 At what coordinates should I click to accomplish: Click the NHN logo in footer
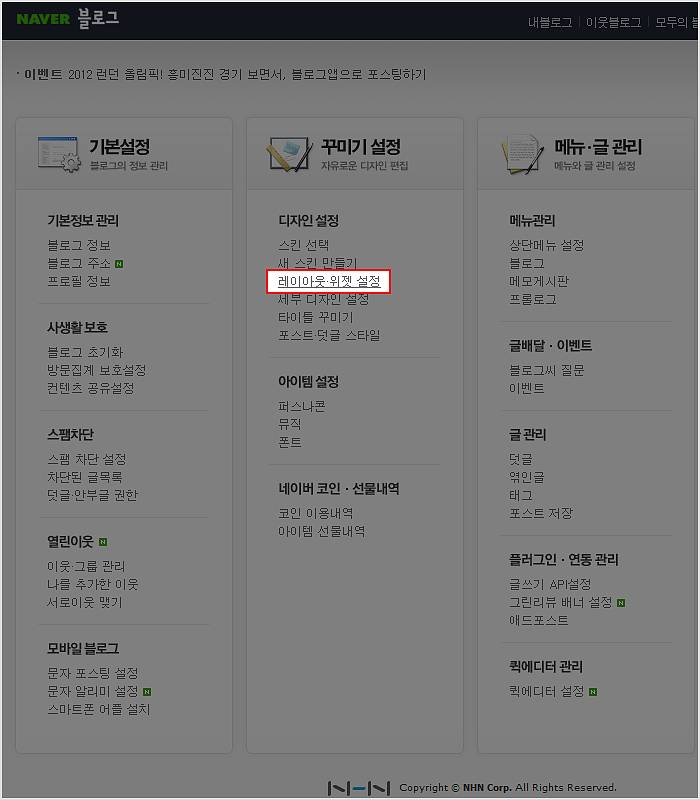click(x=359, y=788)
